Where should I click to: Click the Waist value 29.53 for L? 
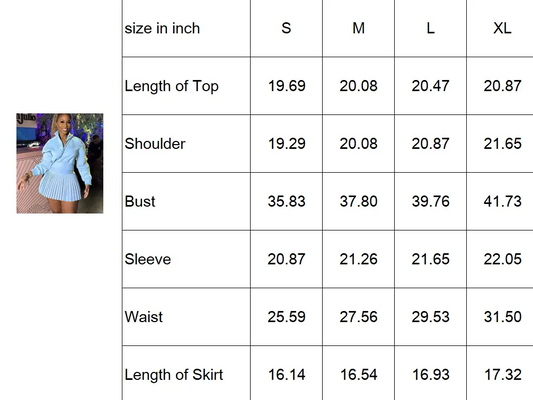[430, 317]
